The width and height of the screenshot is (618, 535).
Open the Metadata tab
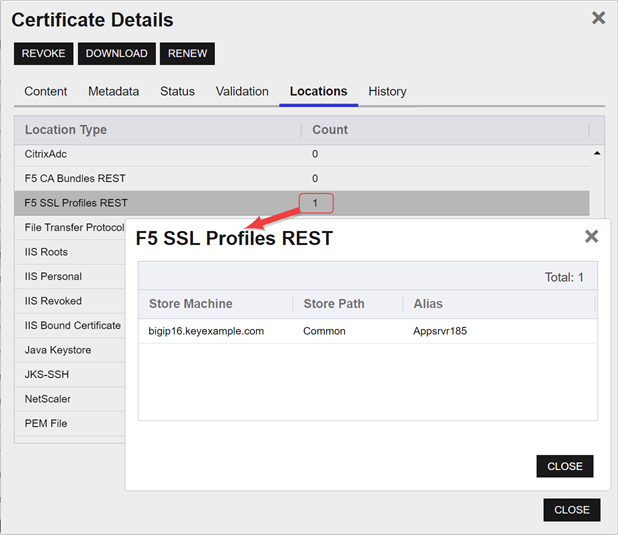(x=113, y=91)
